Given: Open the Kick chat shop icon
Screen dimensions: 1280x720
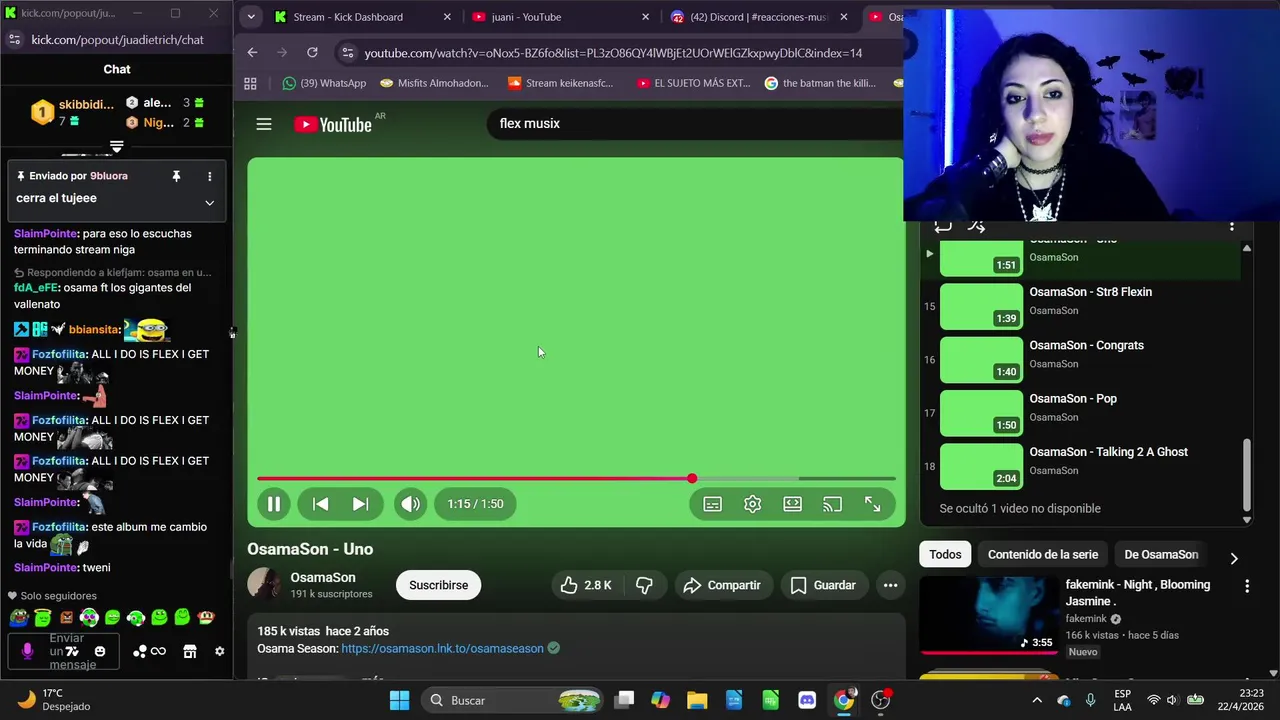Looking at the screenshot, I should 189,651.
